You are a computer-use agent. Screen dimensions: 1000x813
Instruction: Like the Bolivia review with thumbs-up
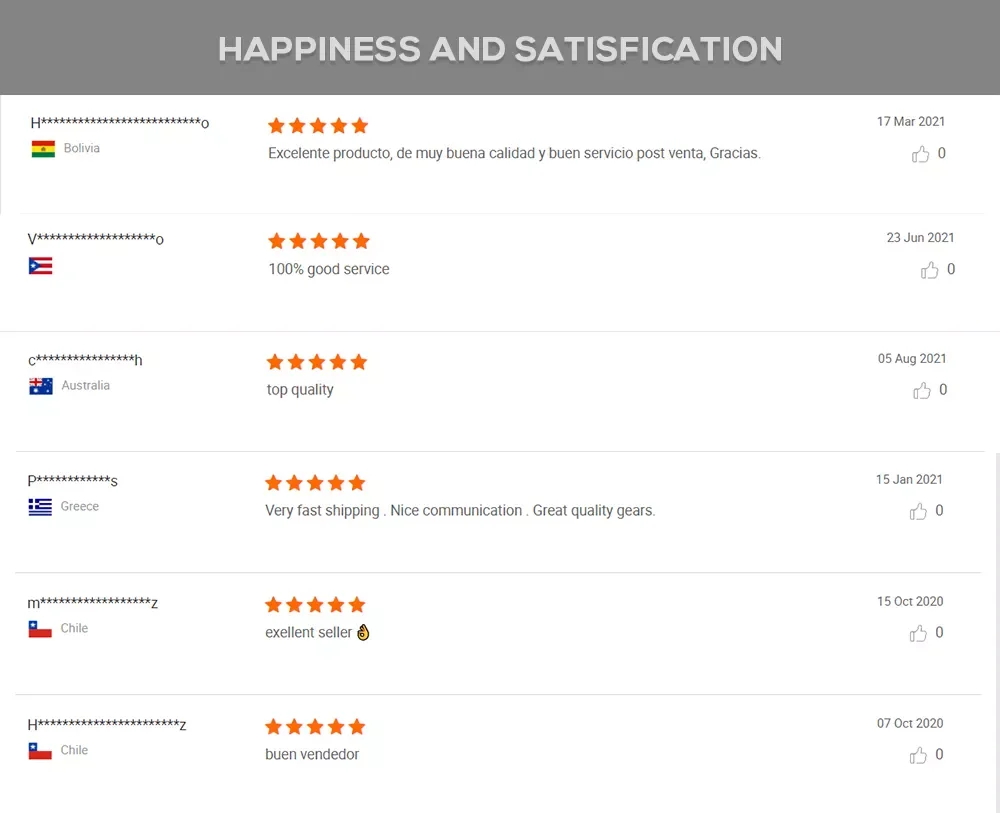point(921,154)
